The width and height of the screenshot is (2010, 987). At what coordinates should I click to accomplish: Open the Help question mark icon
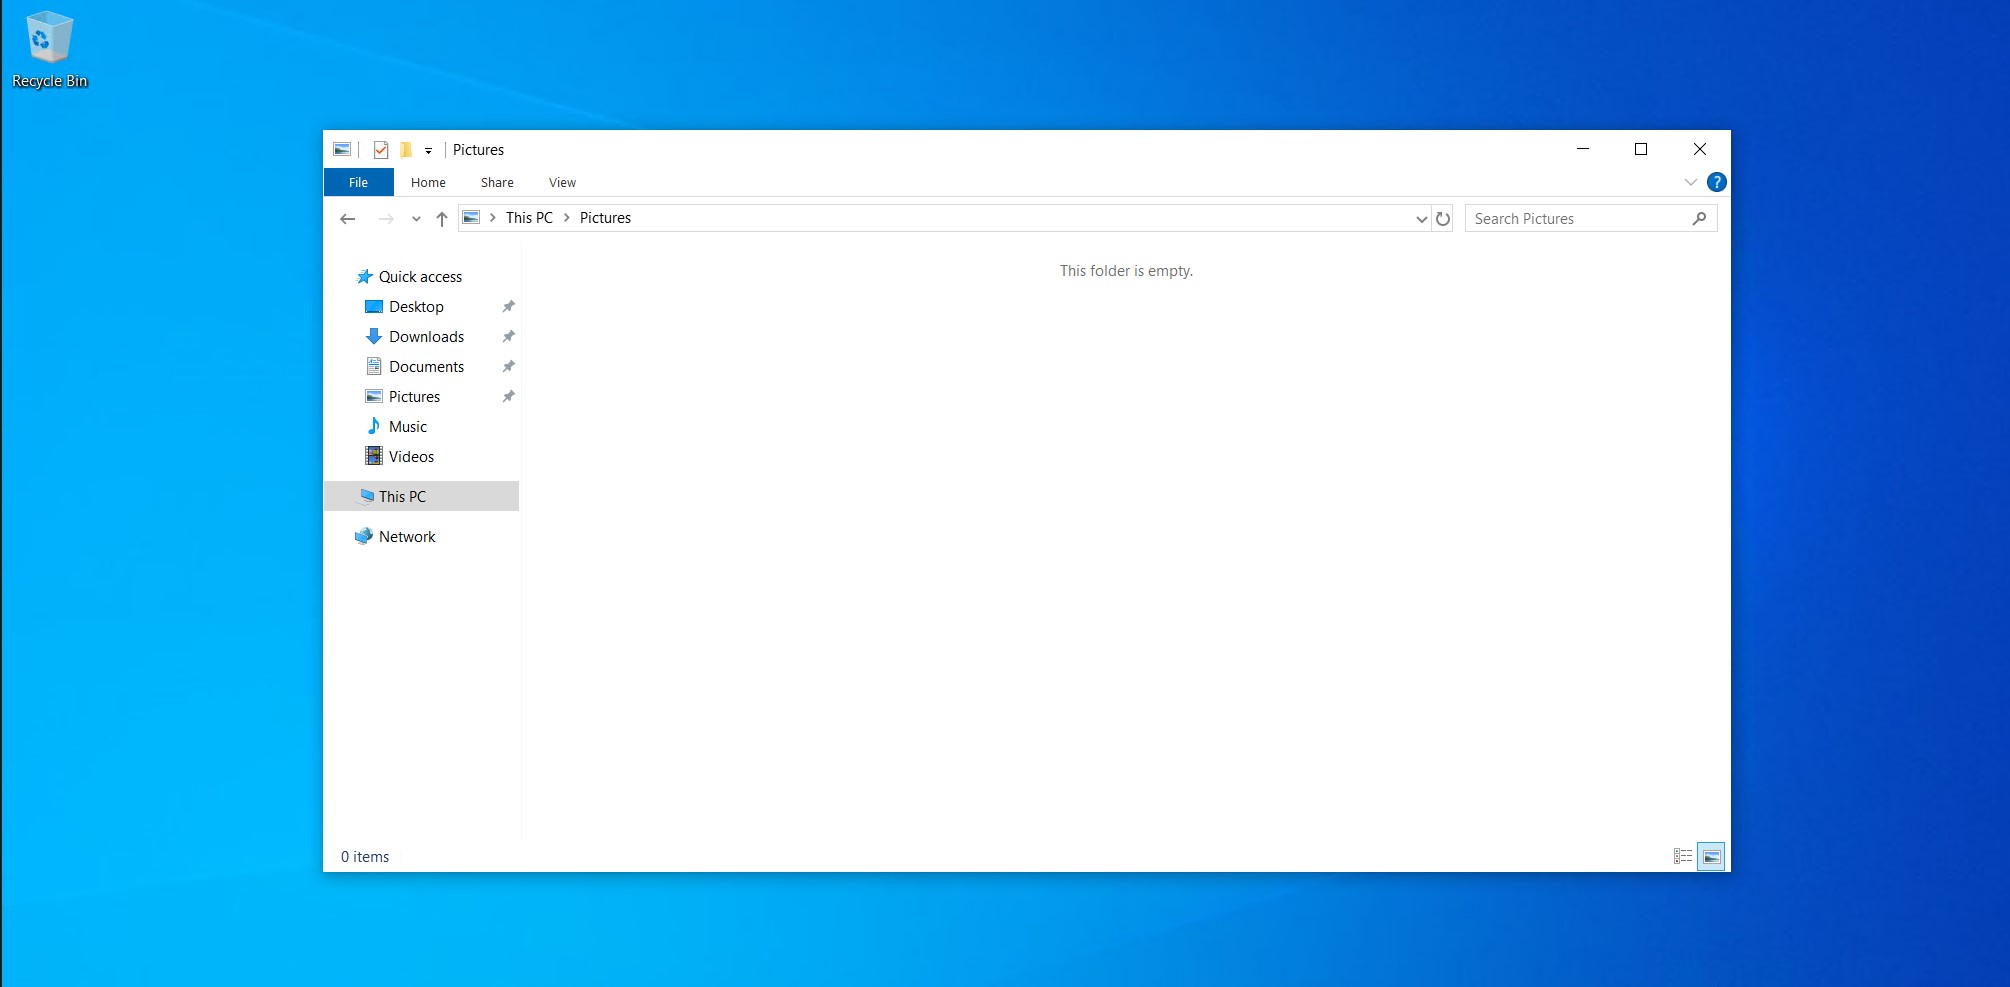[1716, 182]
